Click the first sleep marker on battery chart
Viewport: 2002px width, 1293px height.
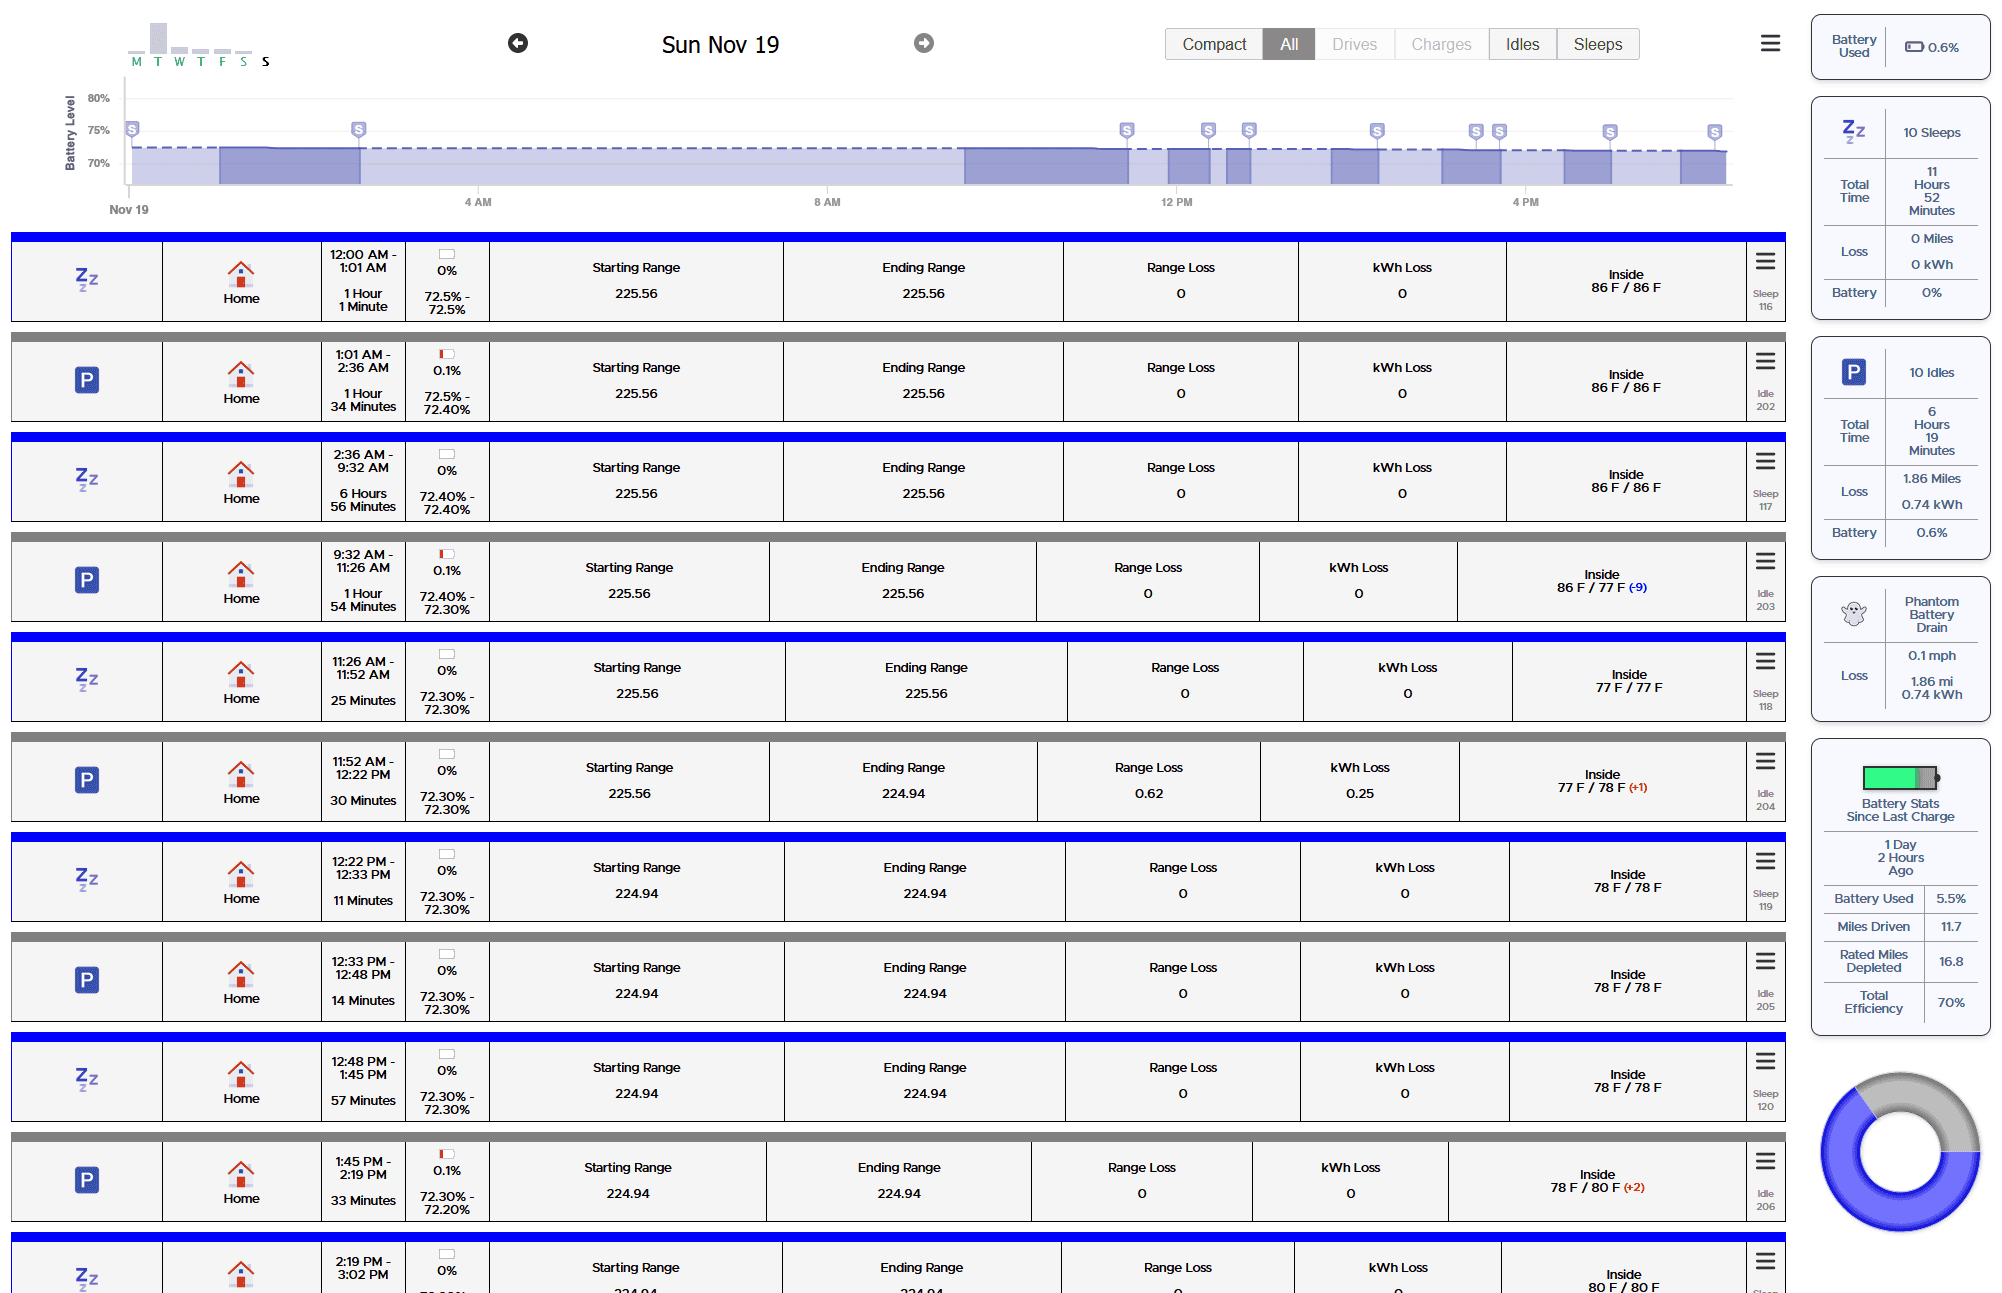(132, 129)
